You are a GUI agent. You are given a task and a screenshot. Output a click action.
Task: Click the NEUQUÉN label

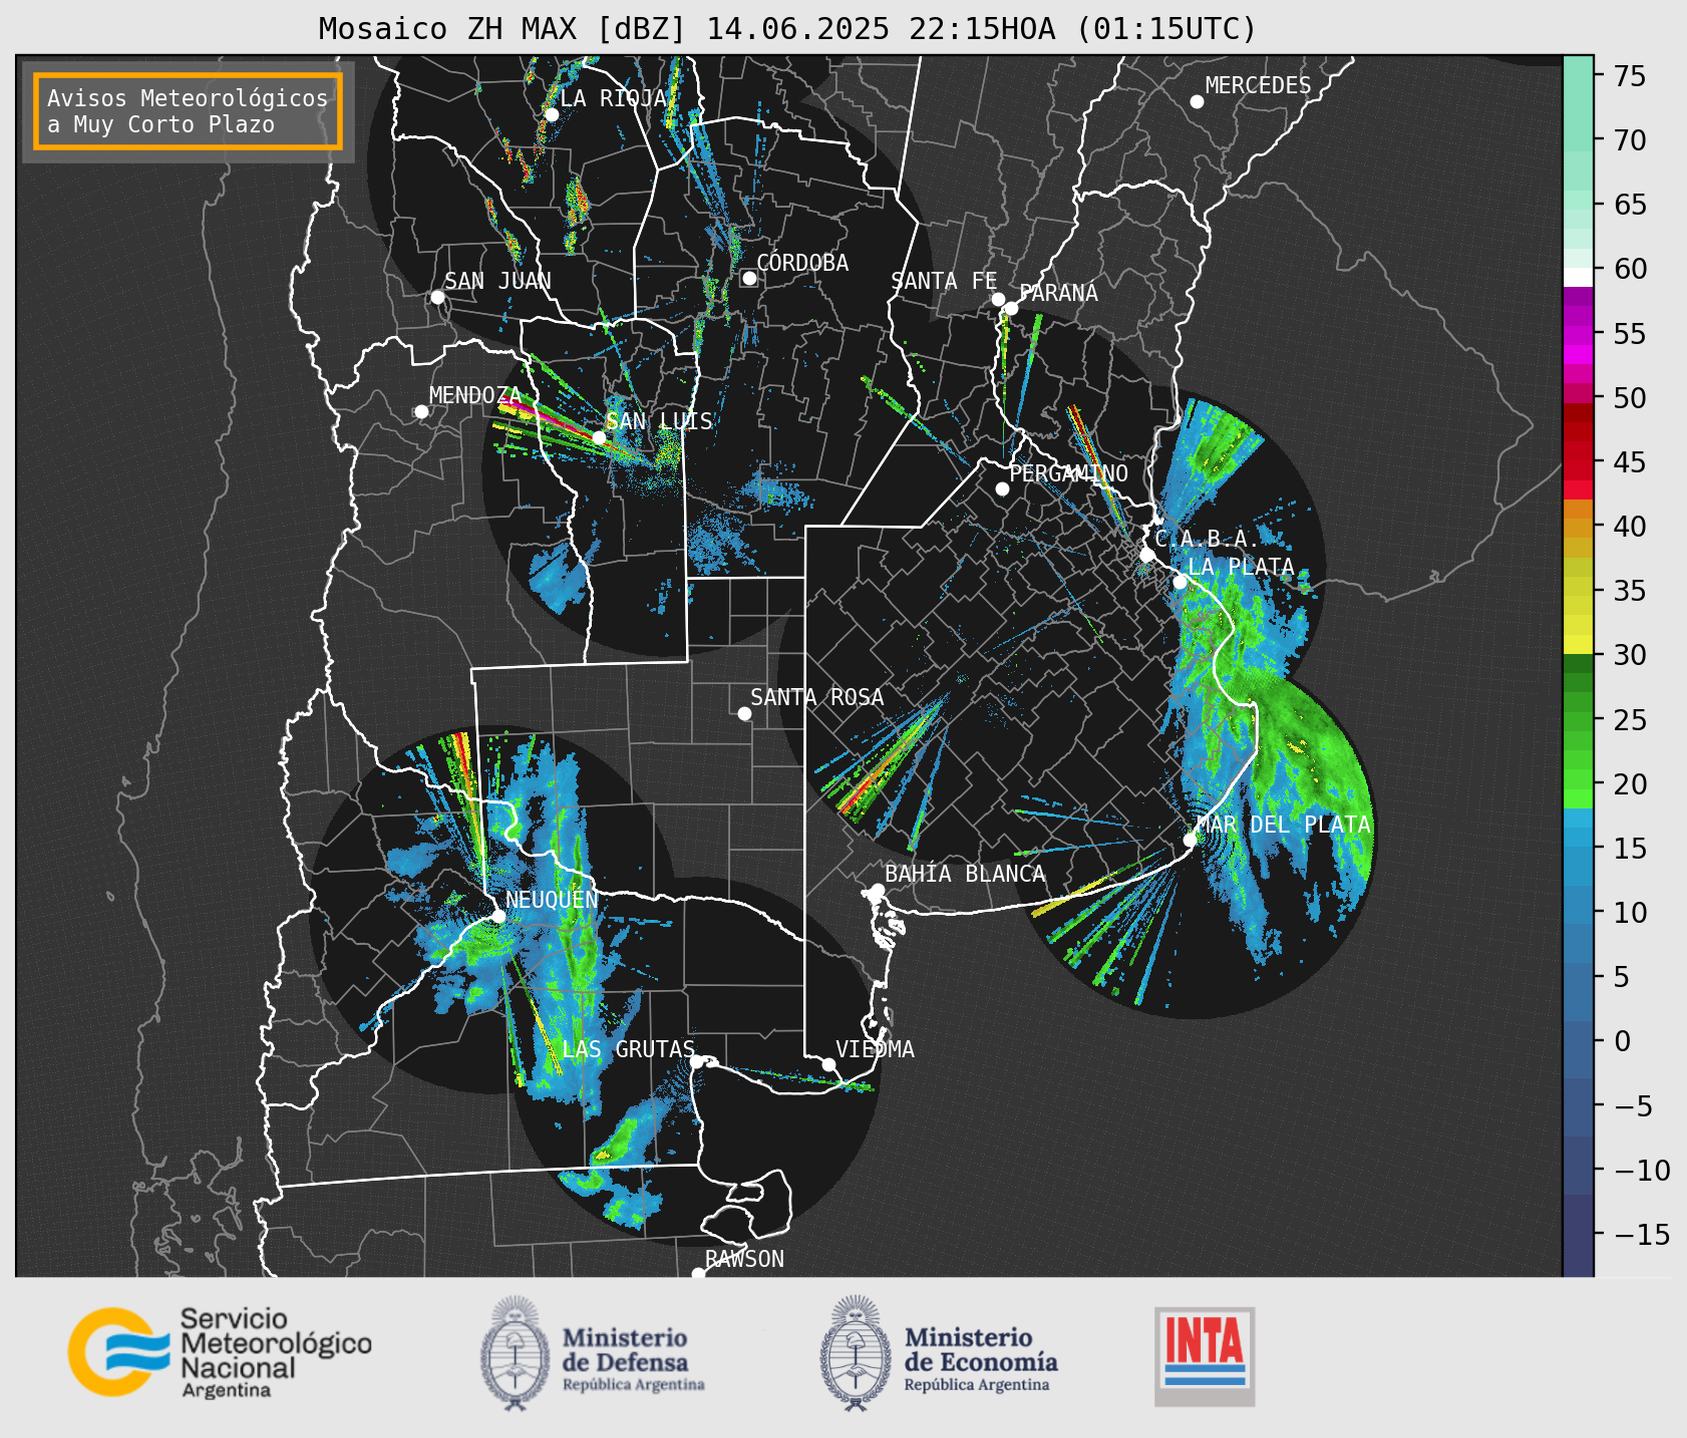click(x=552, y=899)
